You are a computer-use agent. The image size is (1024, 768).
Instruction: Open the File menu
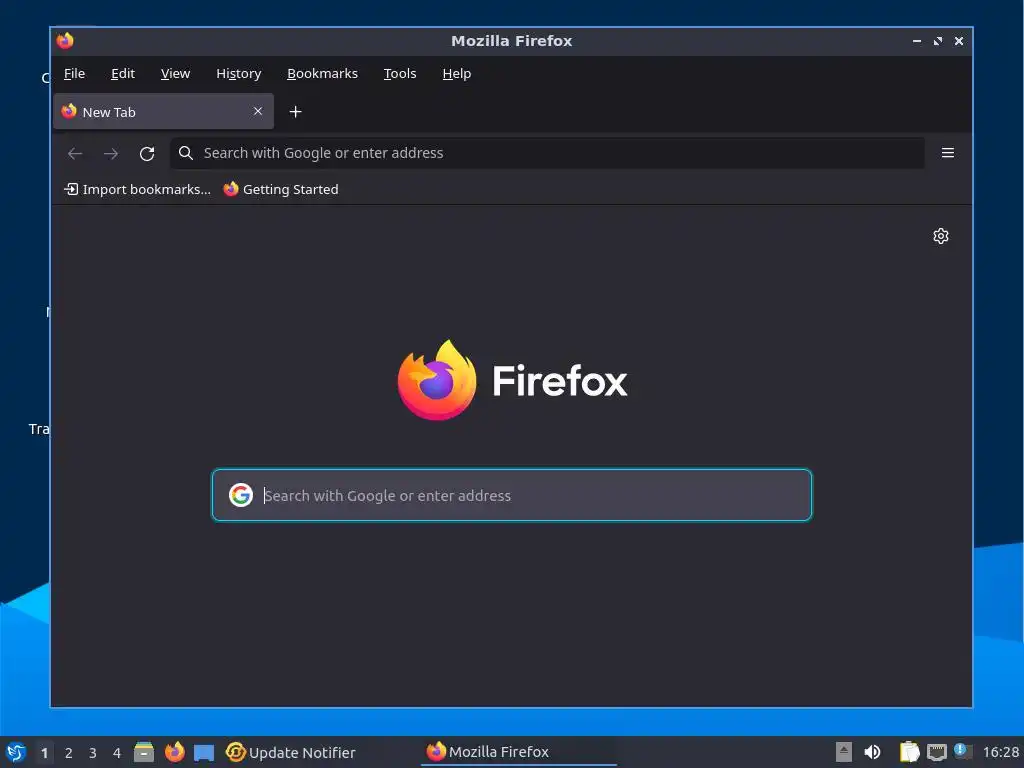[x=74, y=74]
